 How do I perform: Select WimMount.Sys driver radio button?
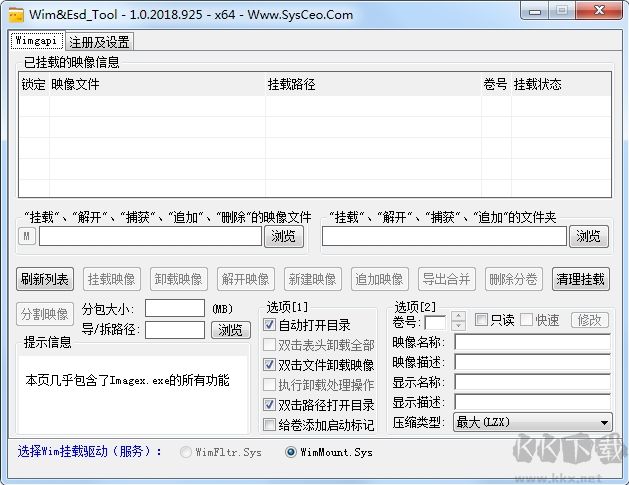click(291, 452)
